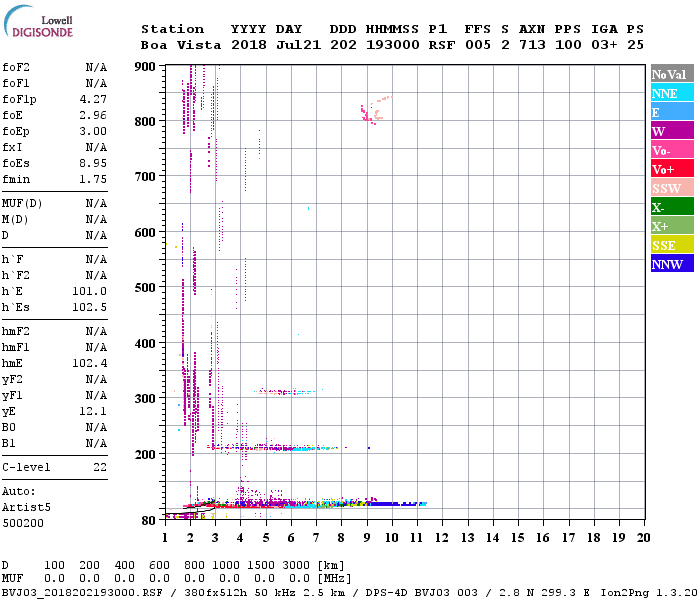Select the Vo+ red legend swatch
Screen dimensions: 700x600
point(672,169)
